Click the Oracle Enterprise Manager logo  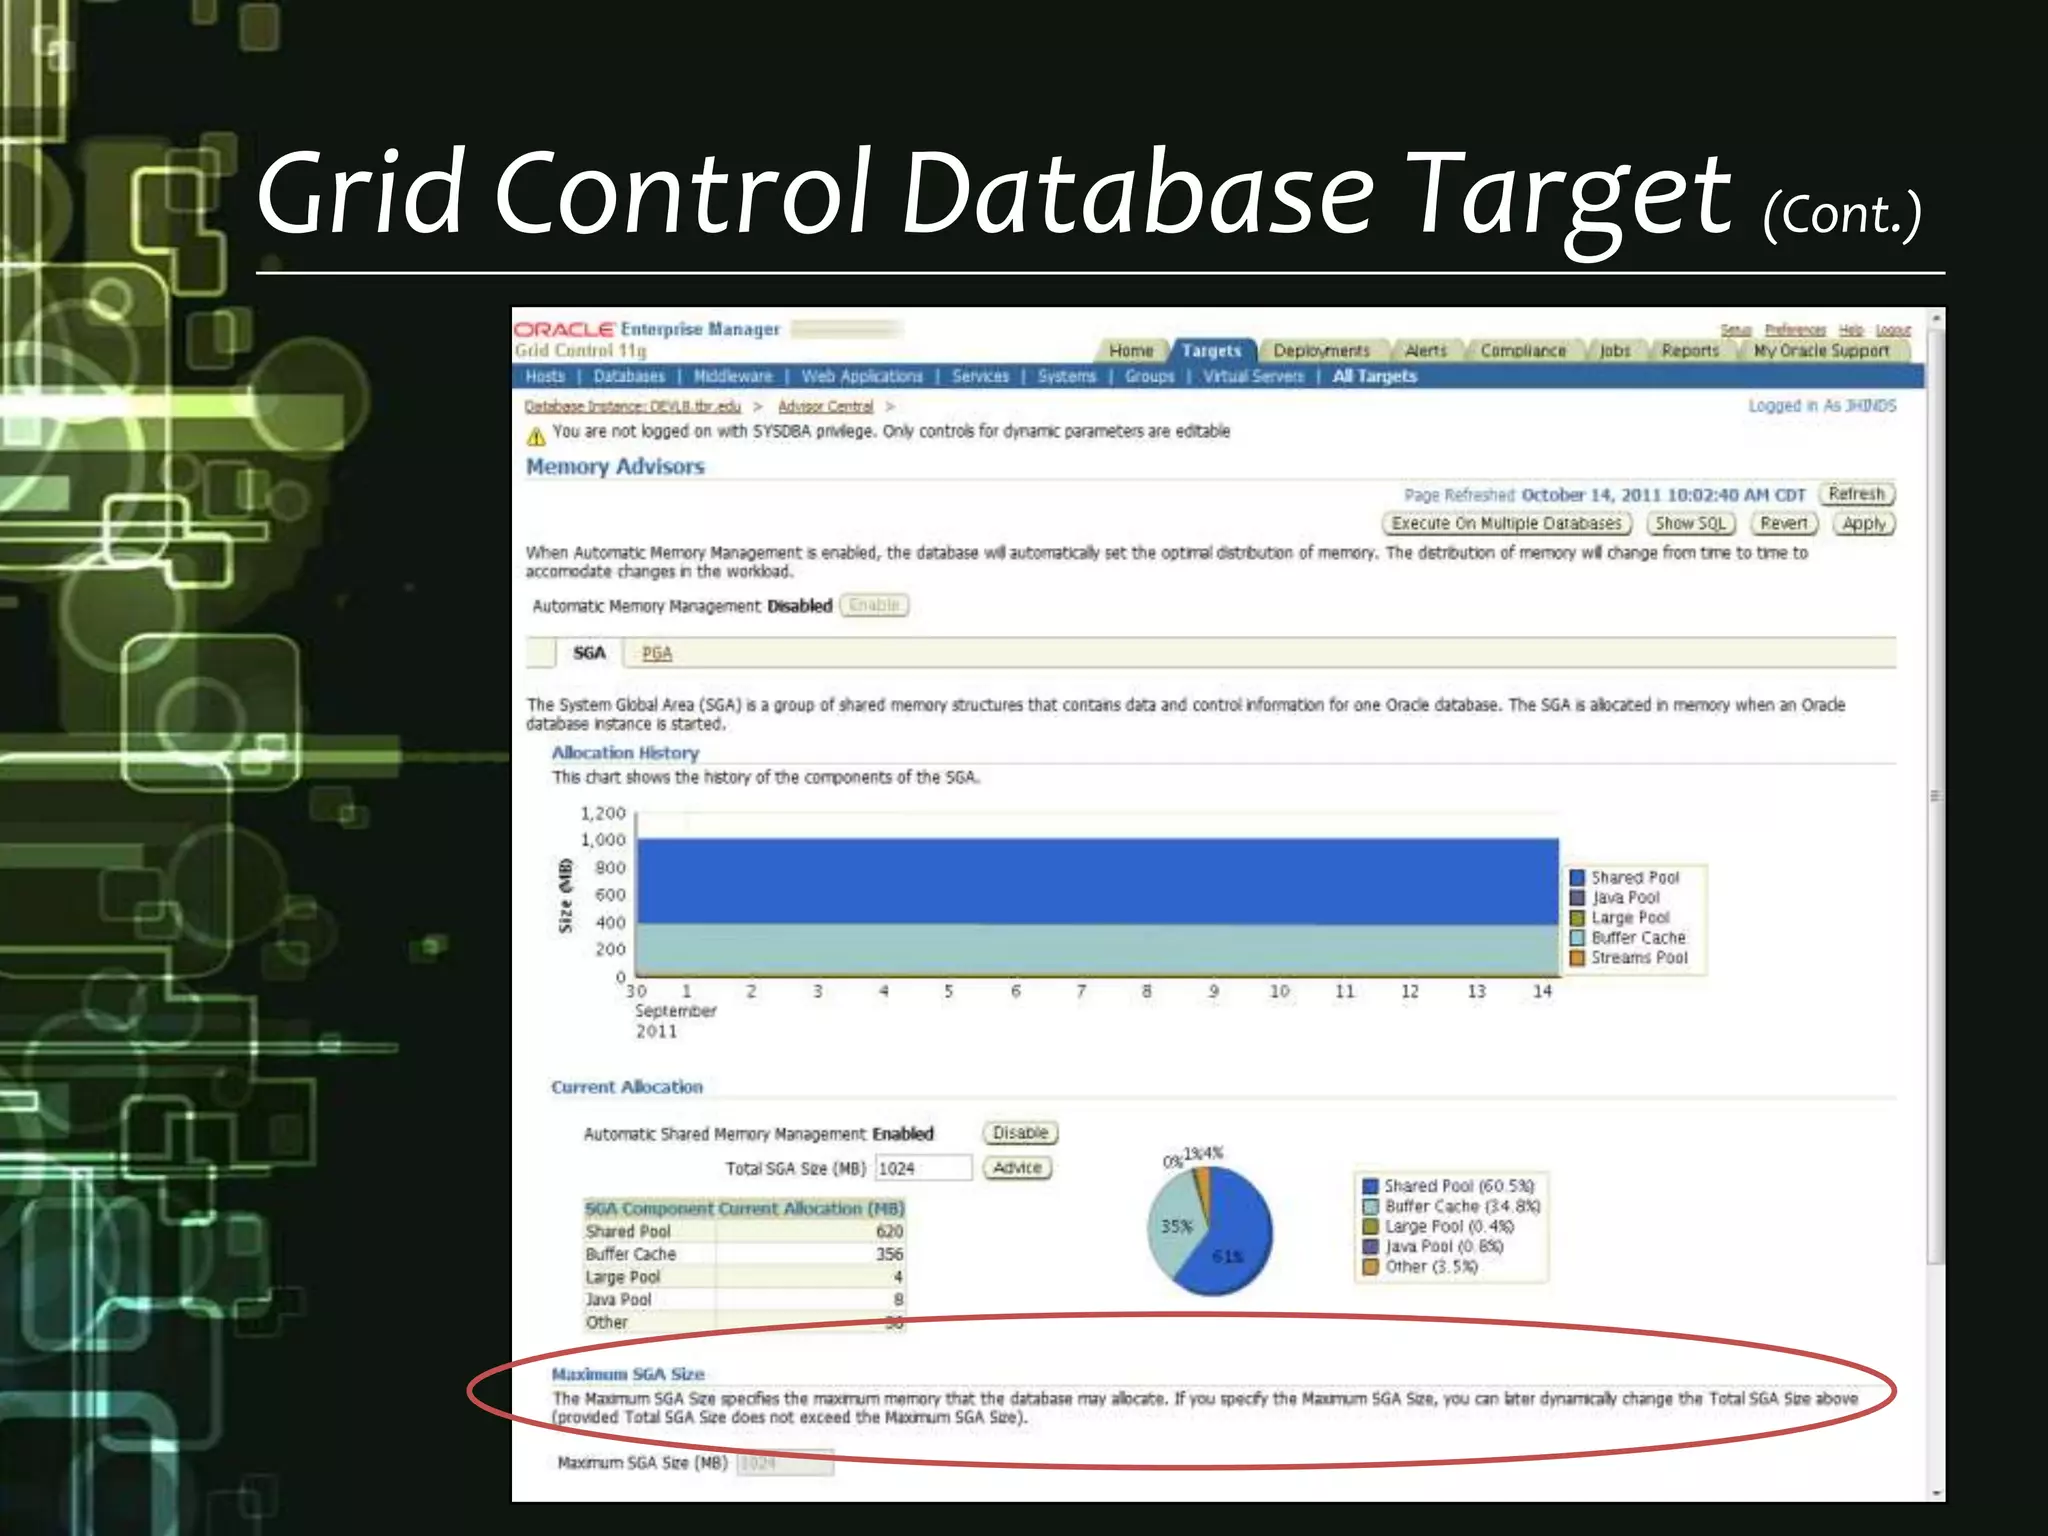coord(646,329)
